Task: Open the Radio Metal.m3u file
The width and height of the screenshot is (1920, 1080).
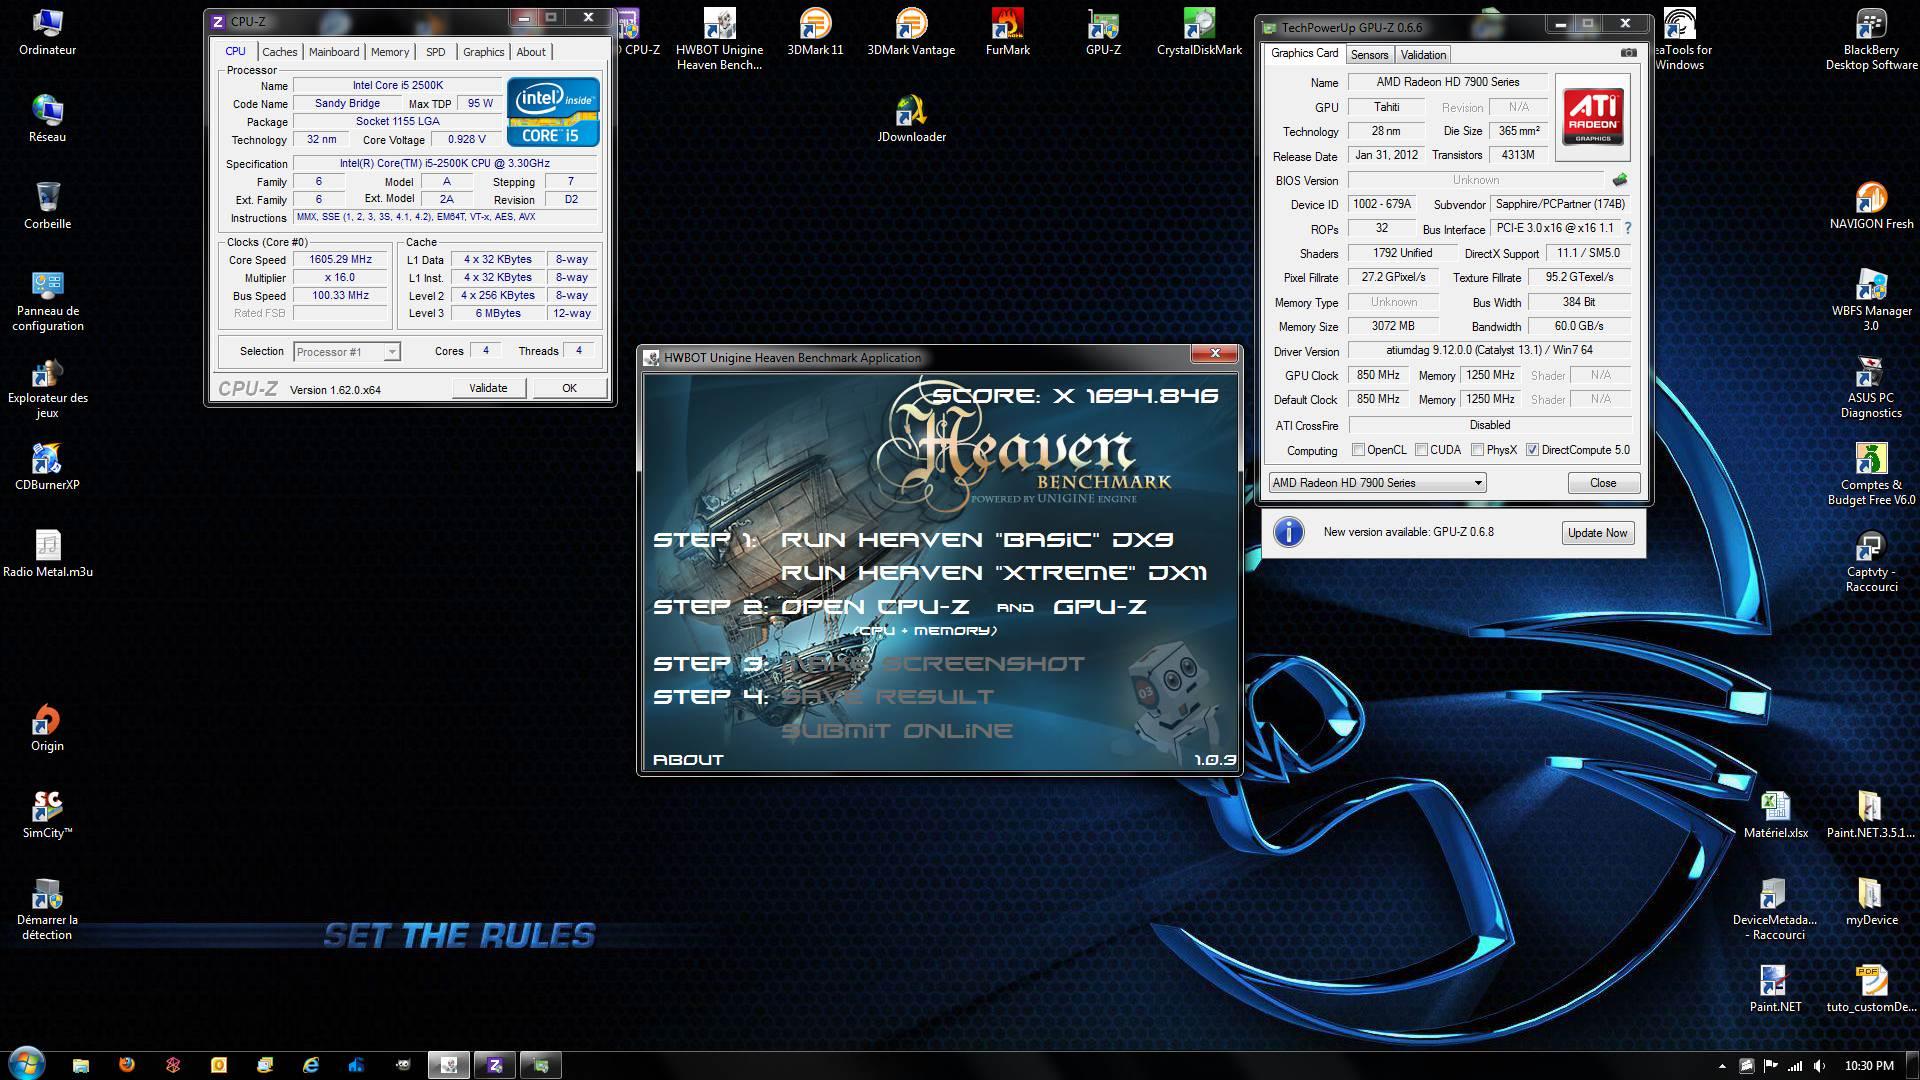Action: (x=47, y=554)
